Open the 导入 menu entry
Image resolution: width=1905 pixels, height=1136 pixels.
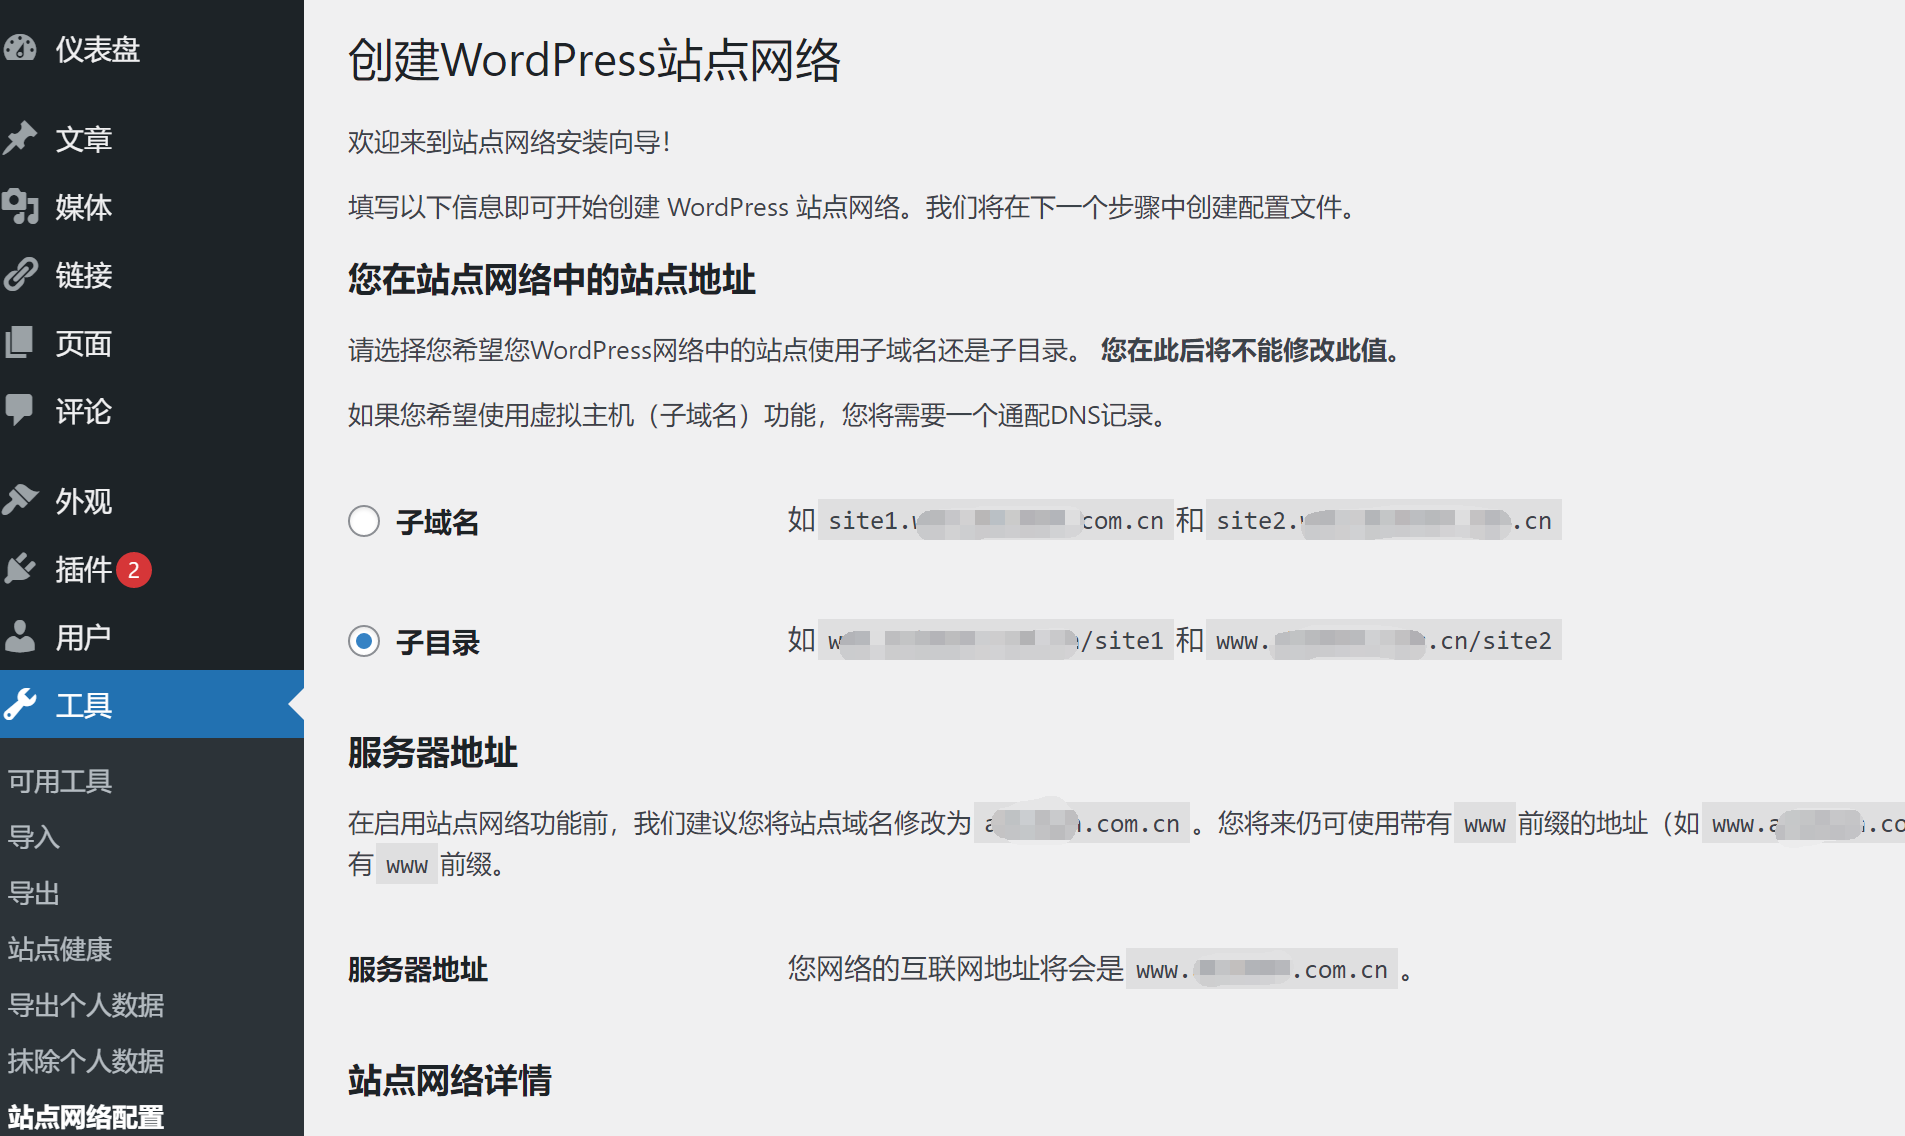(x=34, y=837)
